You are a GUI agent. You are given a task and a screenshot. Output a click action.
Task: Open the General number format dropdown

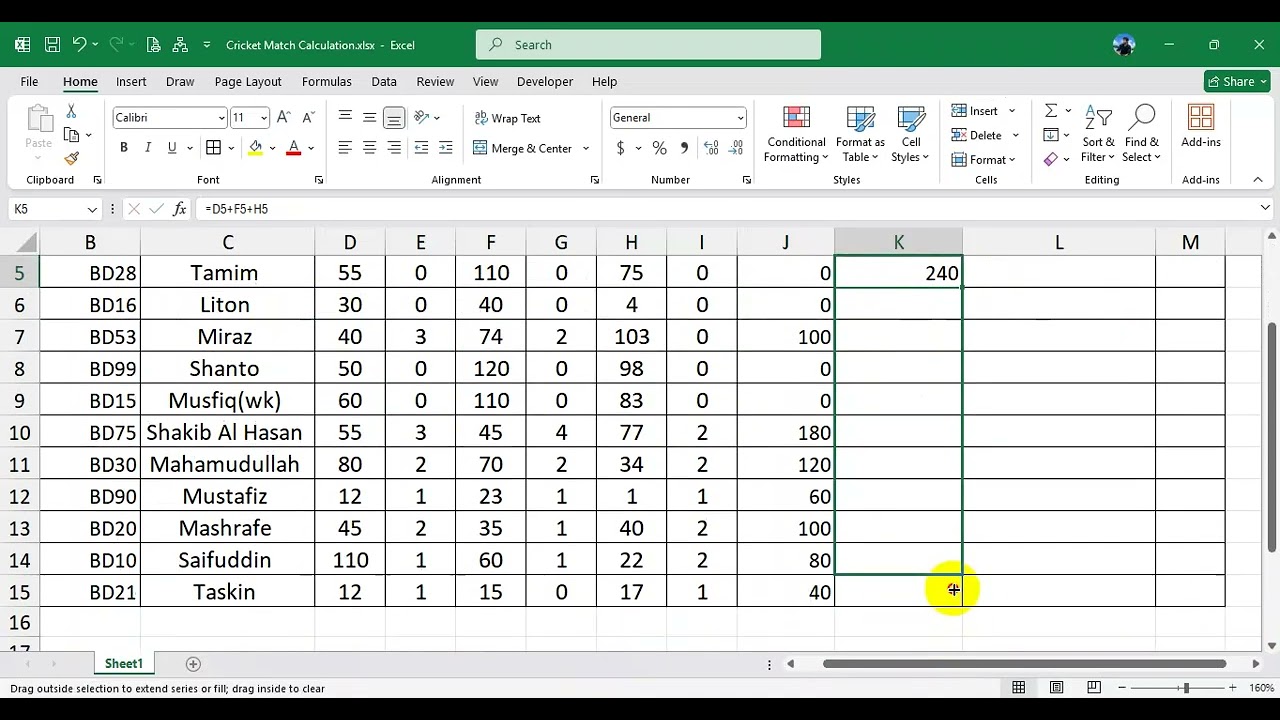coord(740,118)
